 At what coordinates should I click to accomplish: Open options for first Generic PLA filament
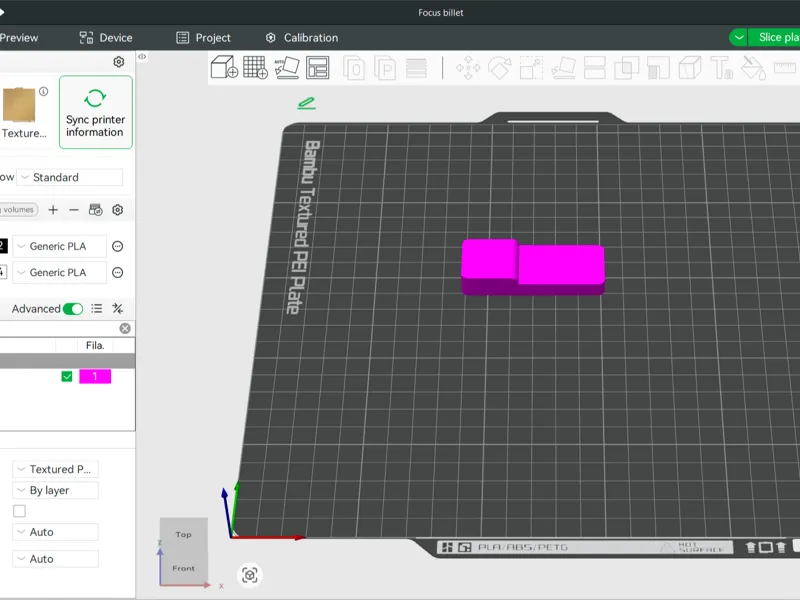click(x=117, y=246)
